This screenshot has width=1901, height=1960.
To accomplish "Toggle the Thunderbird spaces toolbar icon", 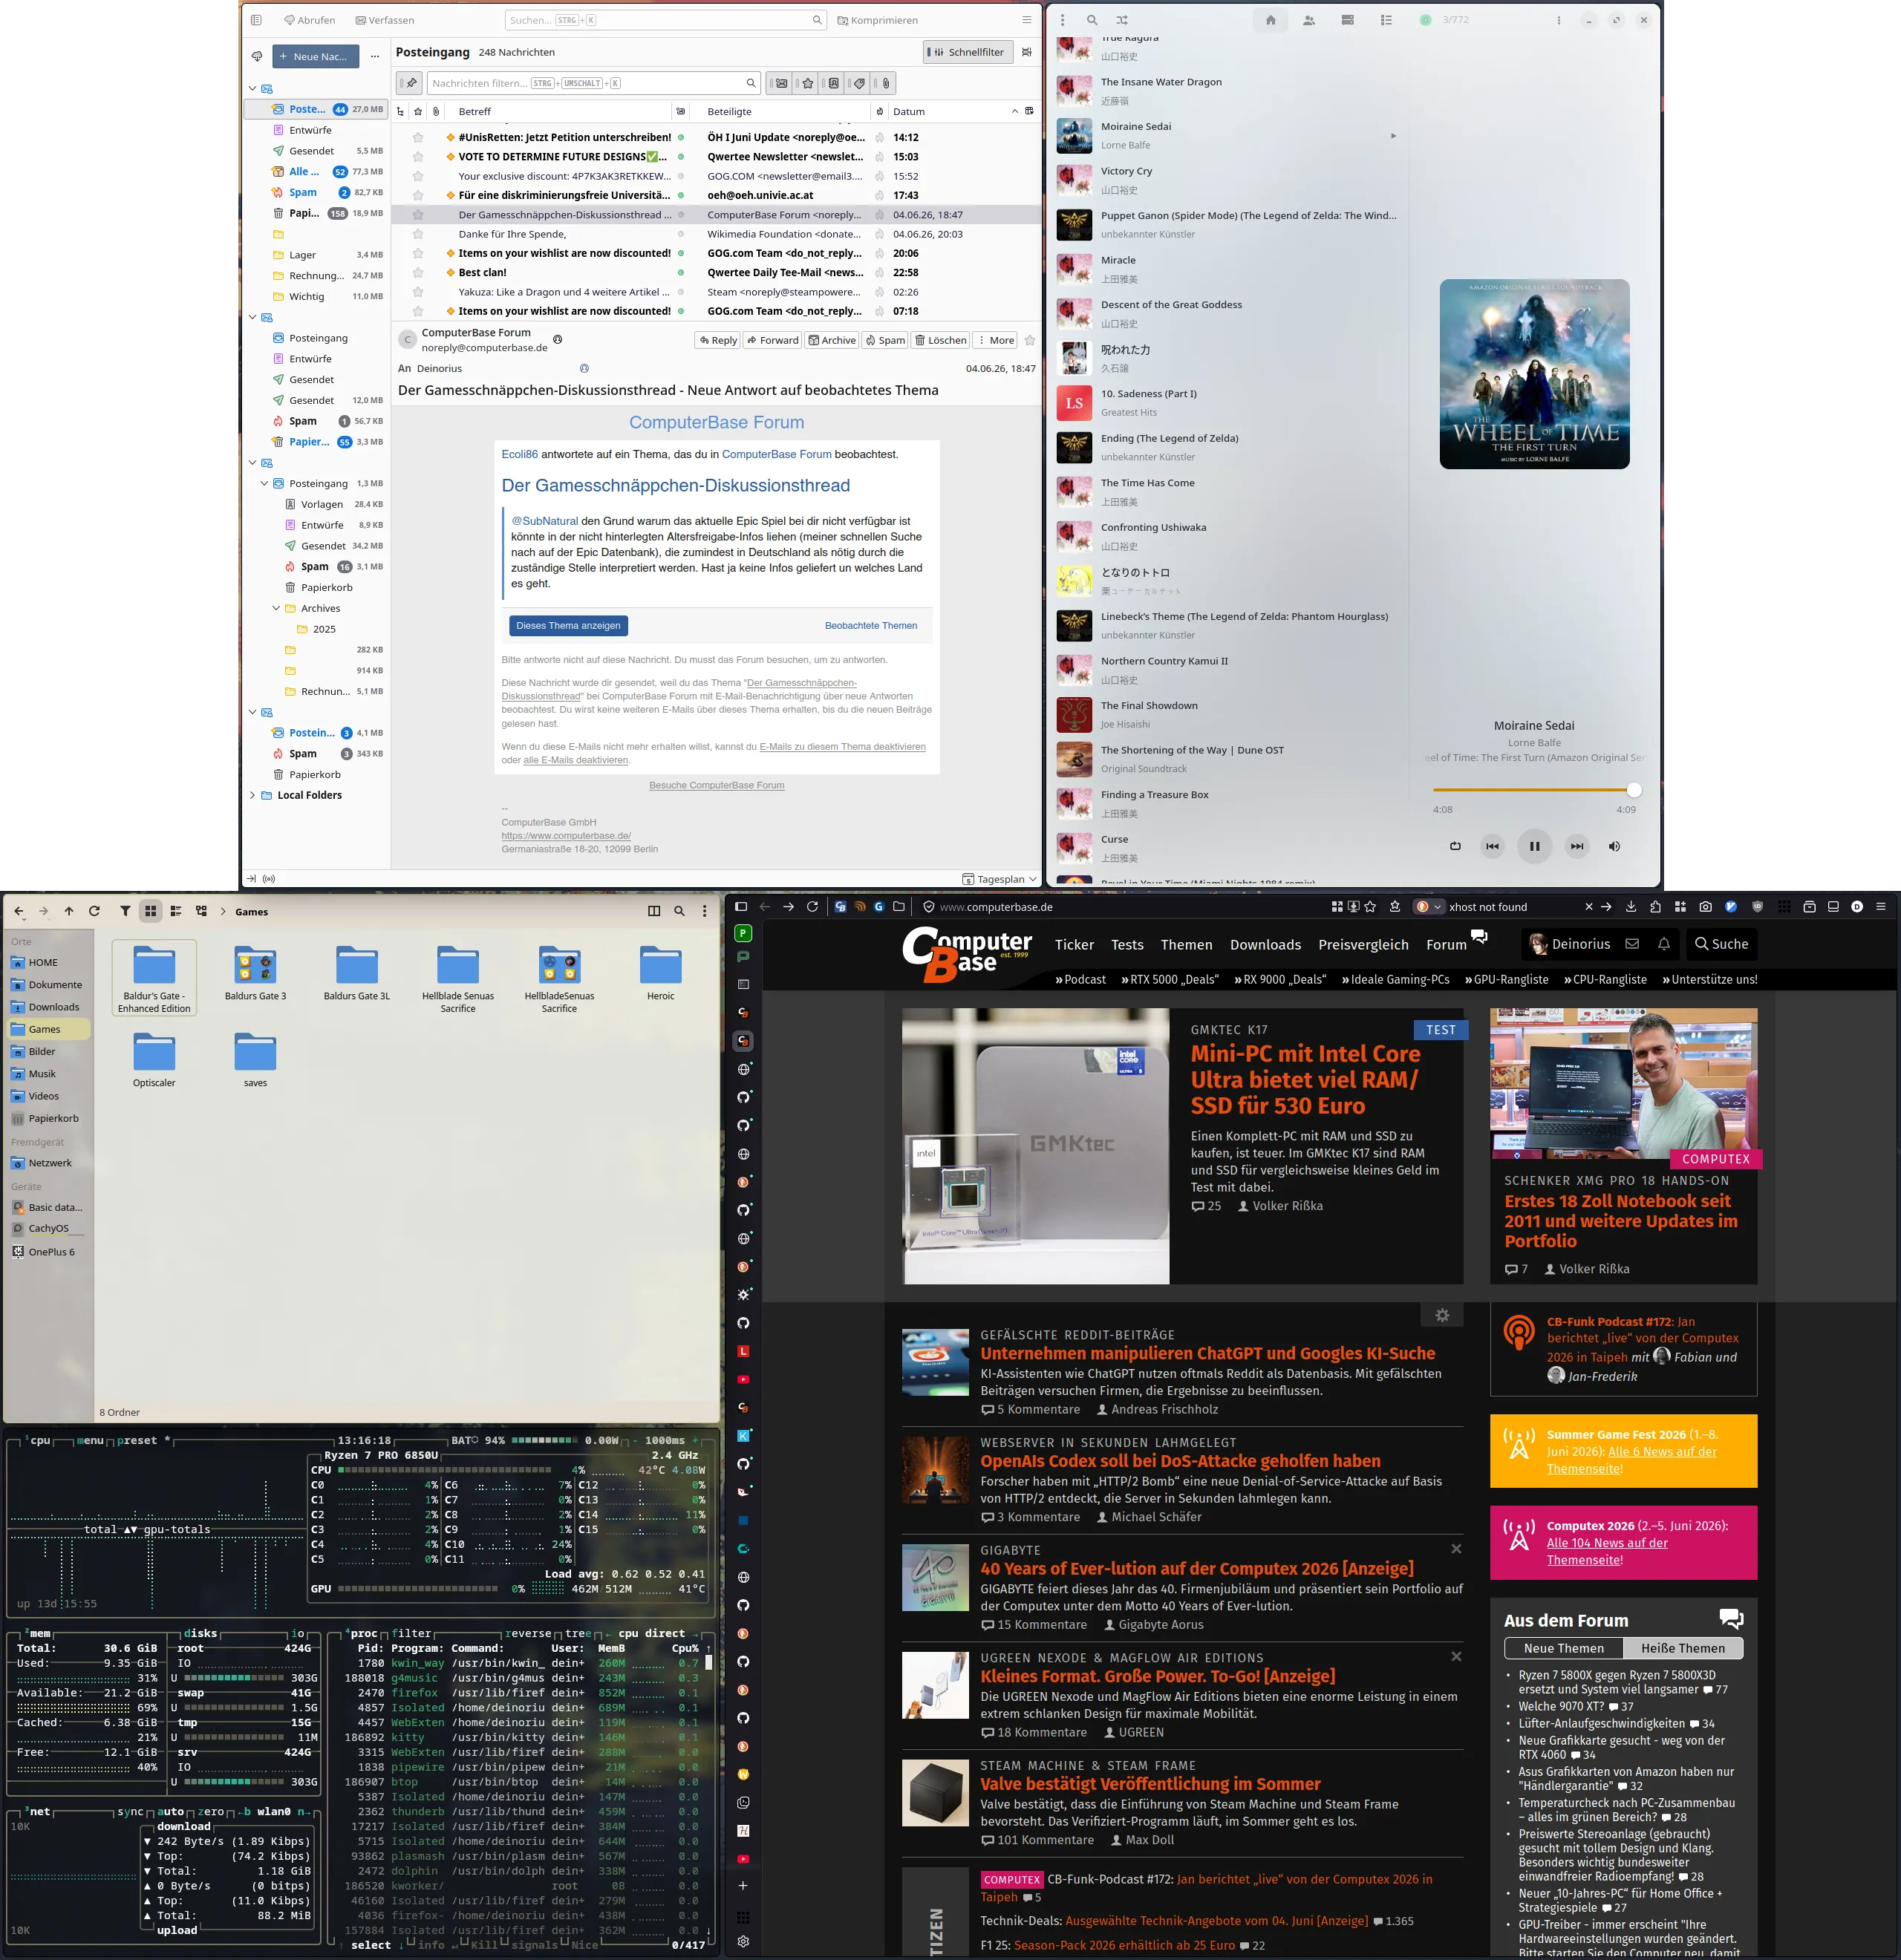I will pyautogui.click(x=256, y=20).
